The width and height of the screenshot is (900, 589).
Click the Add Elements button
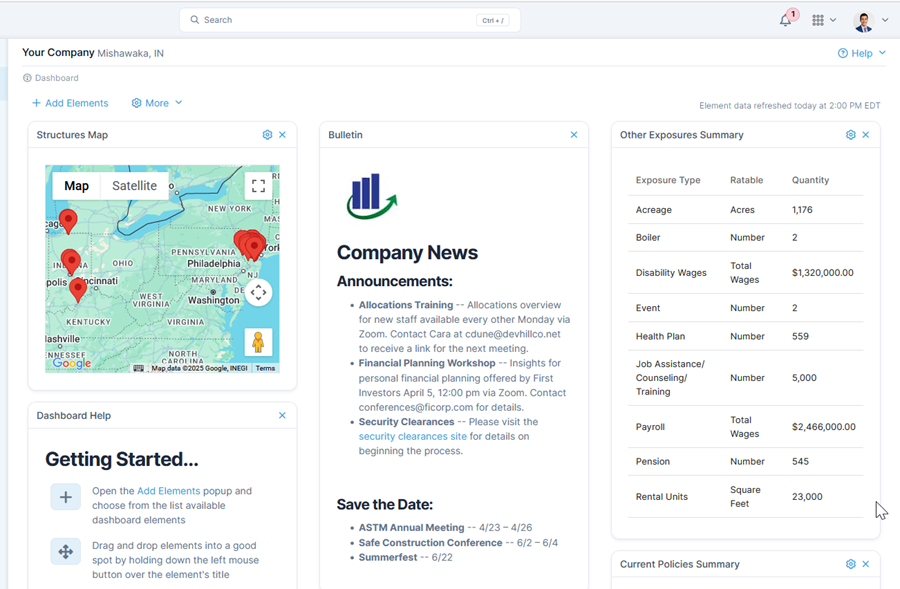[x=70, y=103]
